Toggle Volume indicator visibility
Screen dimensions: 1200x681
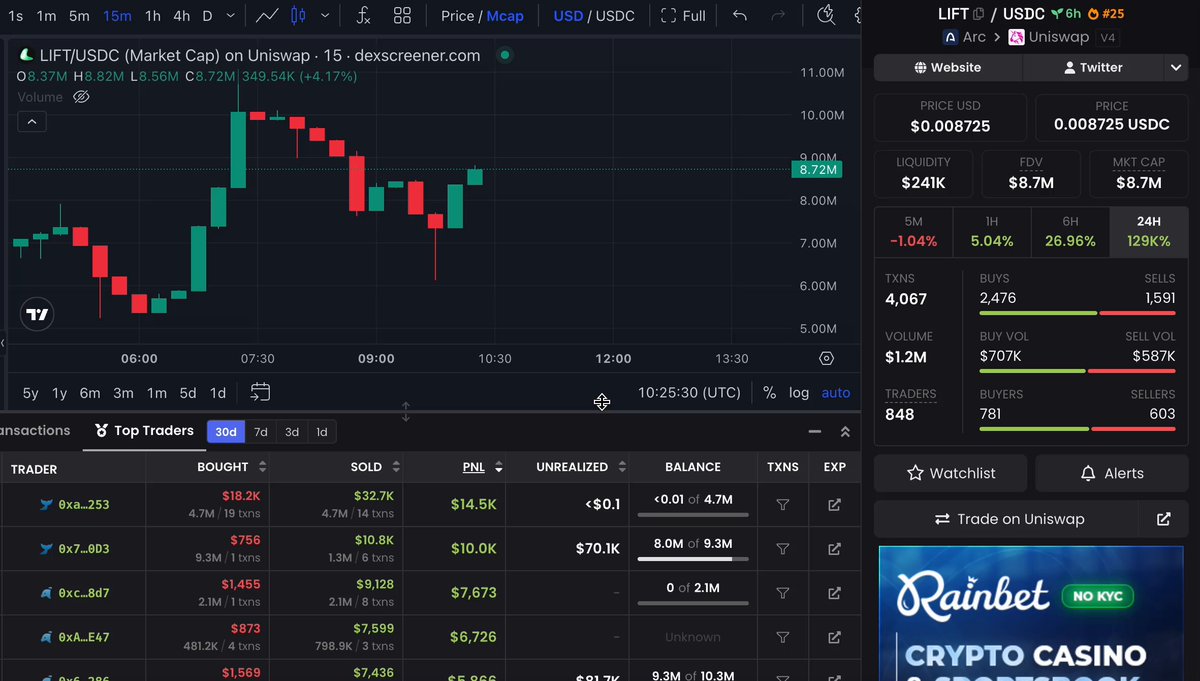[x=82, y=97]
